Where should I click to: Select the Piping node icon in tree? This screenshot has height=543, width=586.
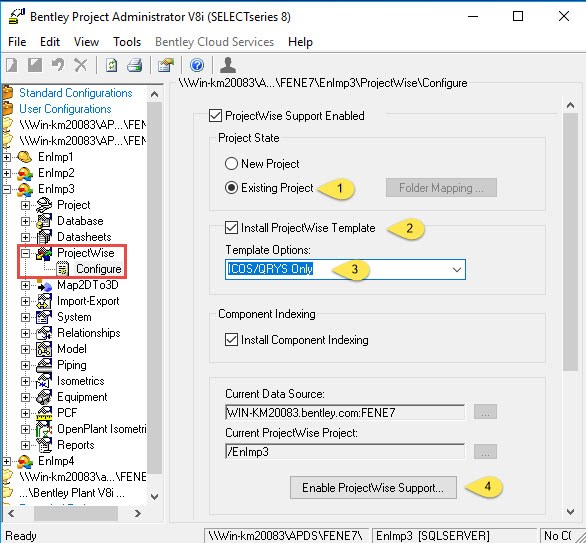(x=44, y=365)
